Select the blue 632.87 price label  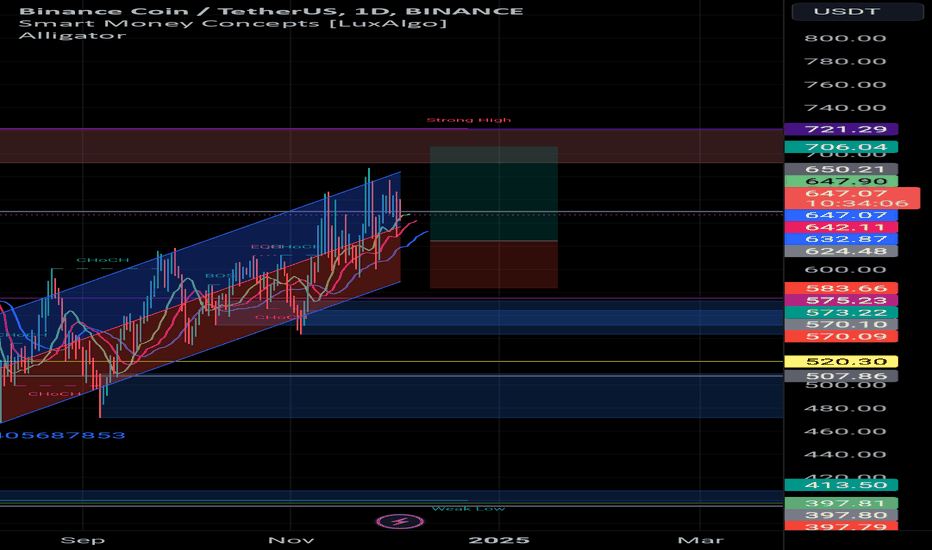[x=841, y=239]
